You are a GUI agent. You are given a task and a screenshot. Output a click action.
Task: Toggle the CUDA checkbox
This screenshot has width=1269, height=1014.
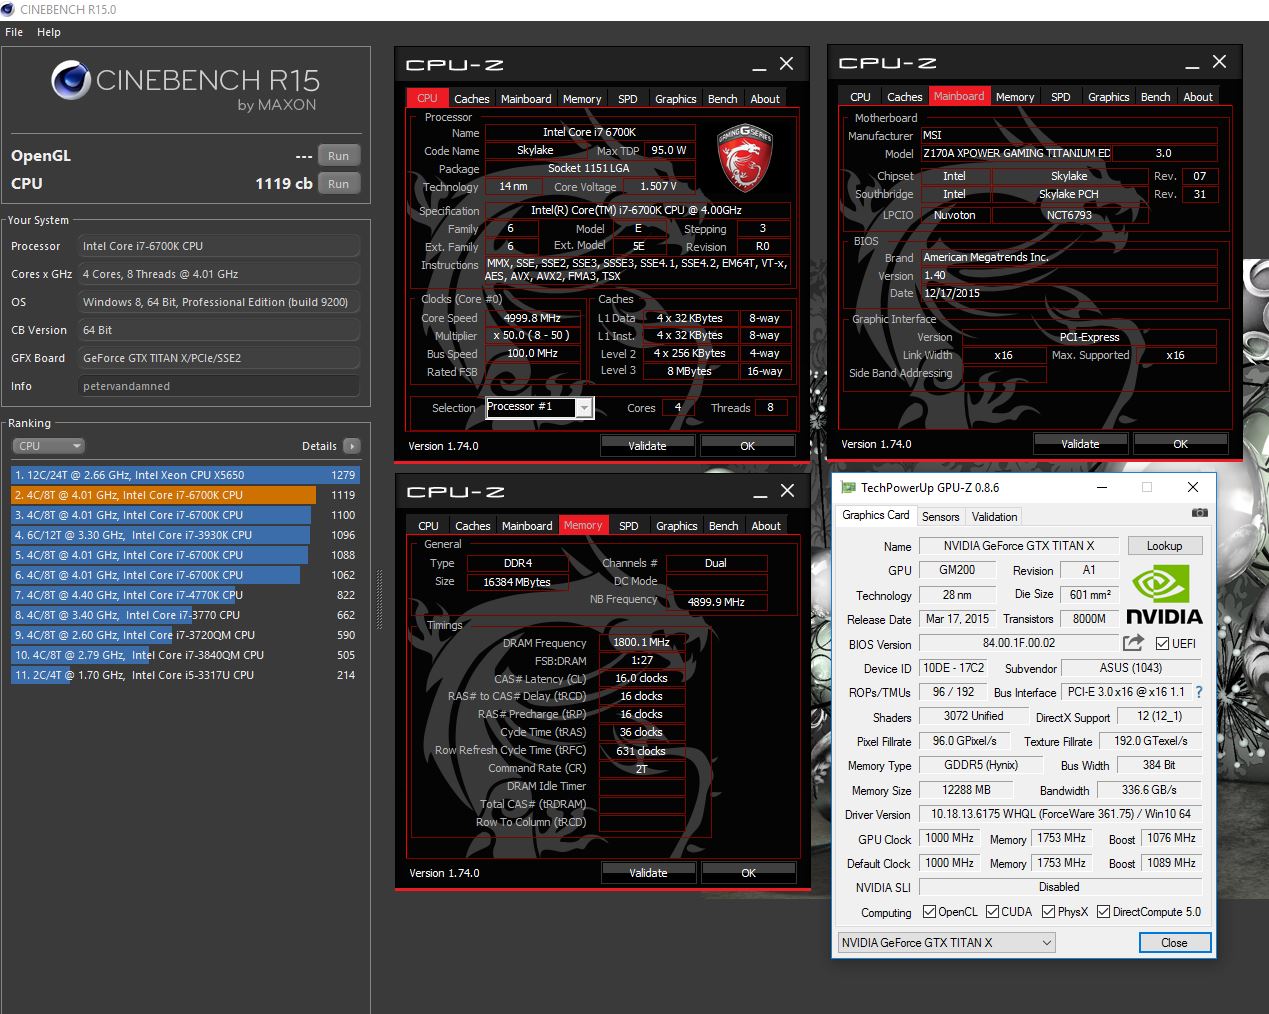click(993, 912)
